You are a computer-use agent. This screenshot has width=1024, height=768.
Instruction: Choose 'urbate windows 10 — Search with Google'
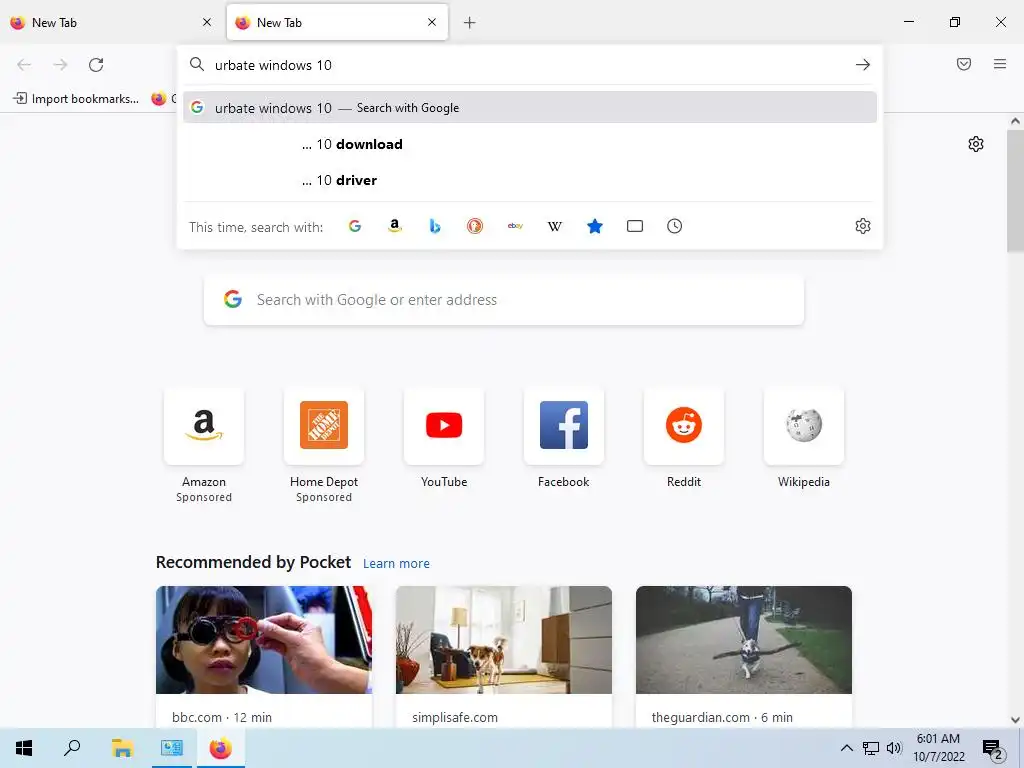coord(530,108)
